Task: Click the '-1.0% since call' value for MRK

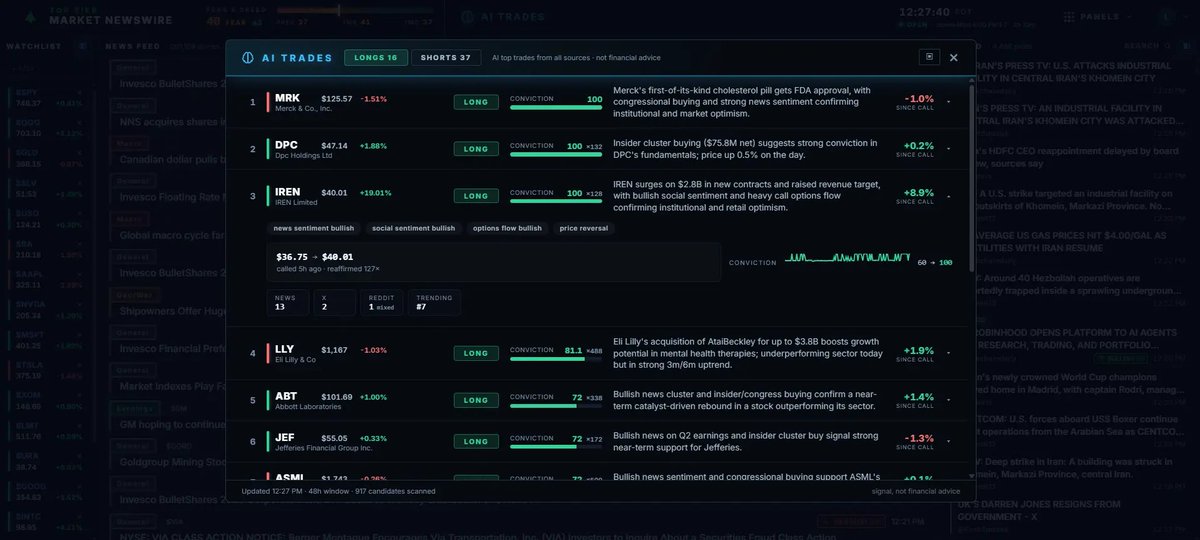Action: (x=918, y=101)
